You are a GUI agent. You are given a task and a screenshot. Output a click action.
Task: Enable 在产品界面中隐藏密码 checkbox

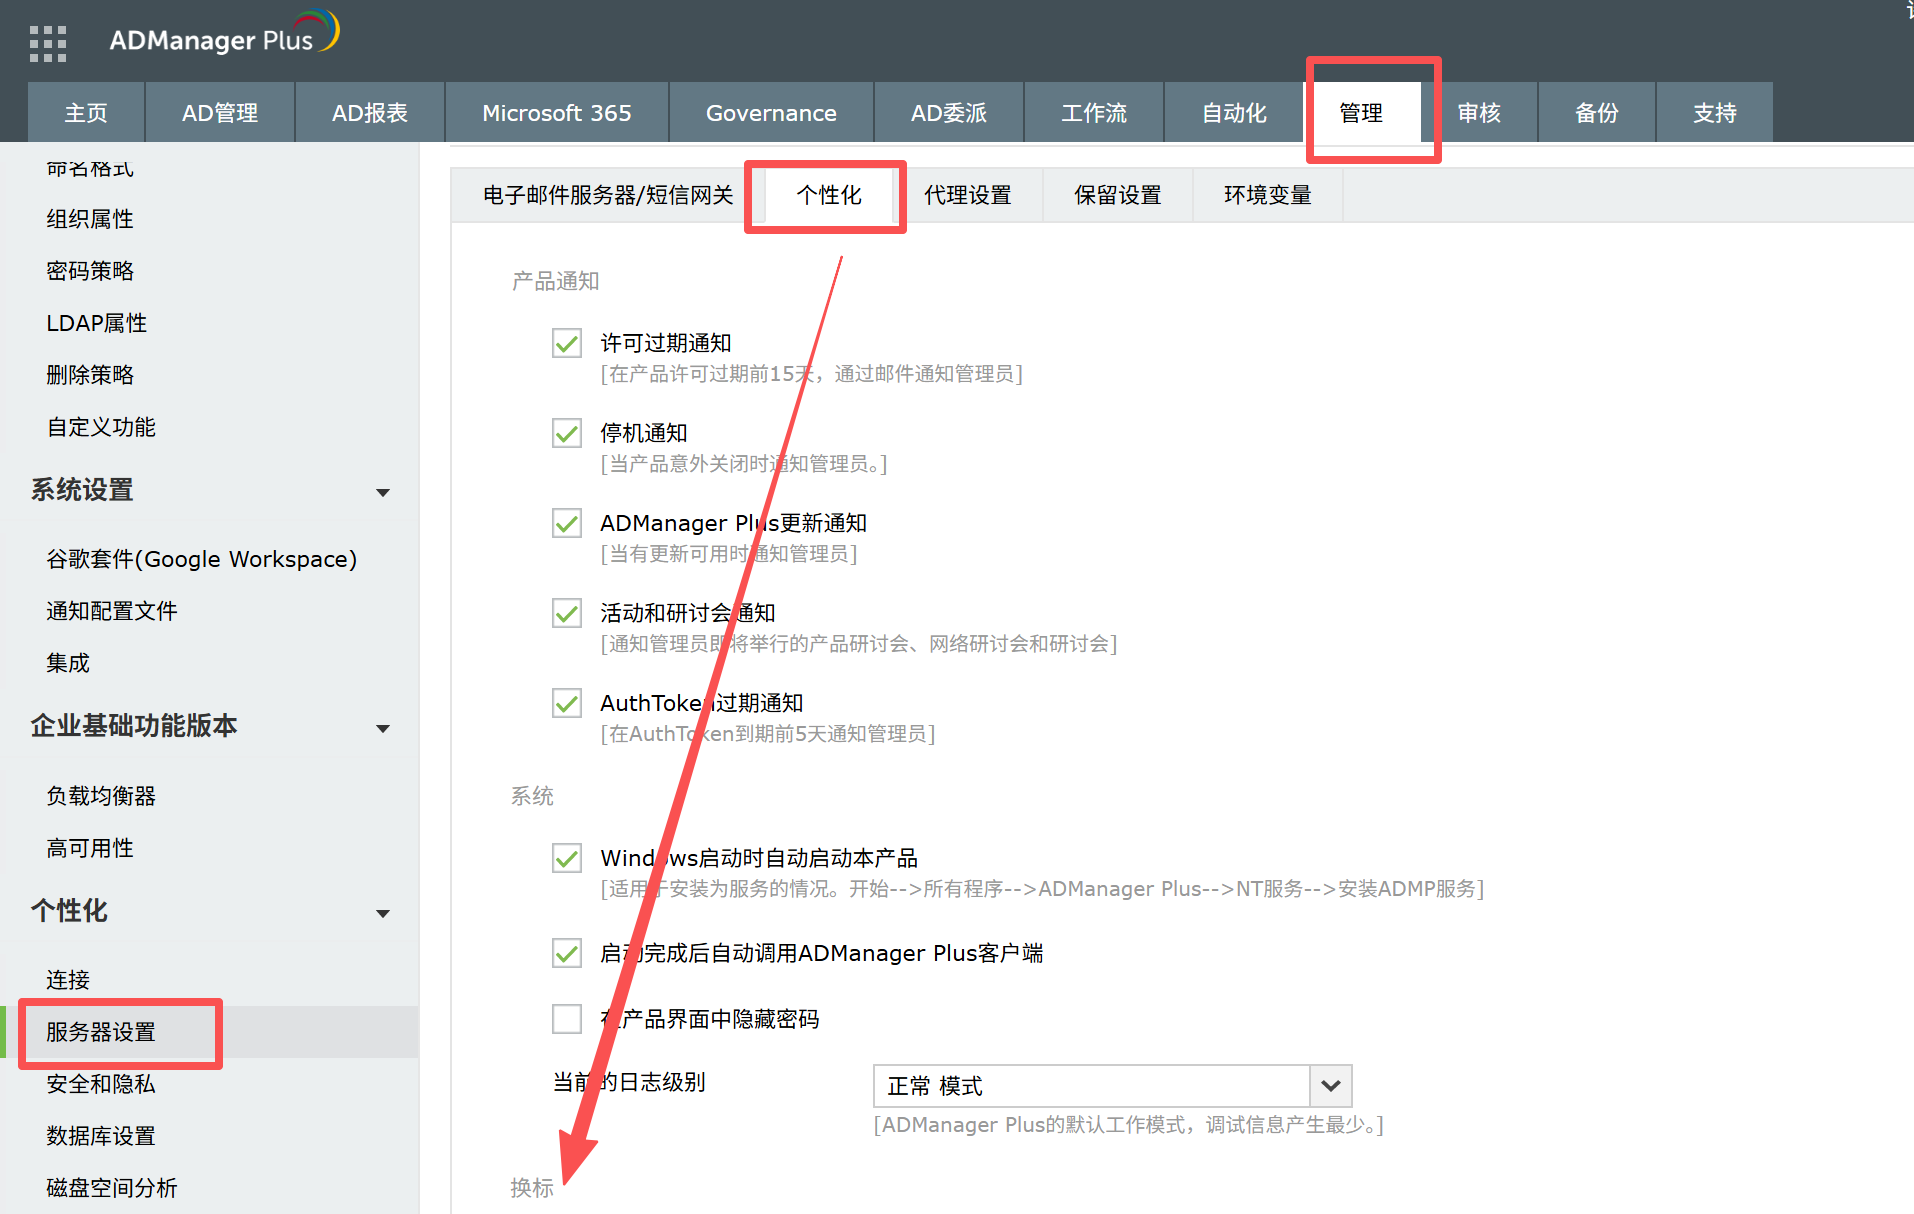[x=567, y=1019]
